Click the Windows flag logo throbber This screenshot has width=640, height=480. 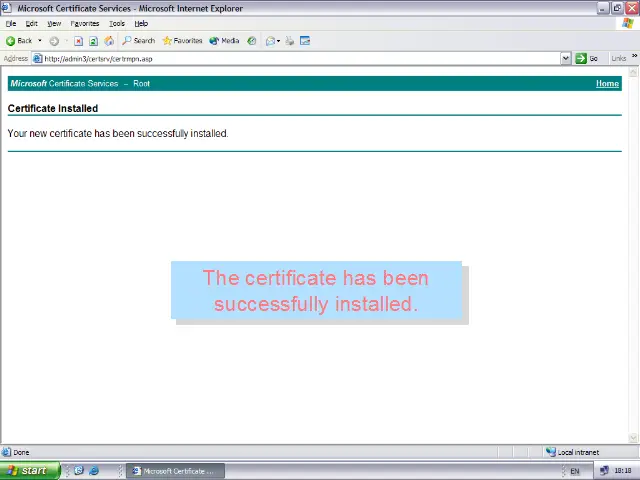pos(628,23)
